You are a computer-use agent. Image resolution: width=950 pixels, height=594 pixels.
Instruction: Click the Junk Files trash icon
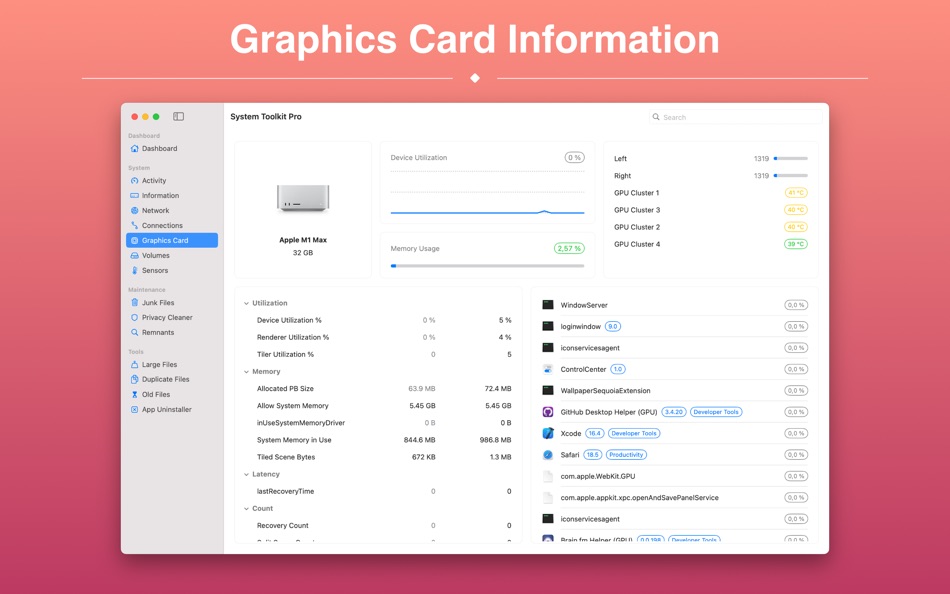pos(135,302)
